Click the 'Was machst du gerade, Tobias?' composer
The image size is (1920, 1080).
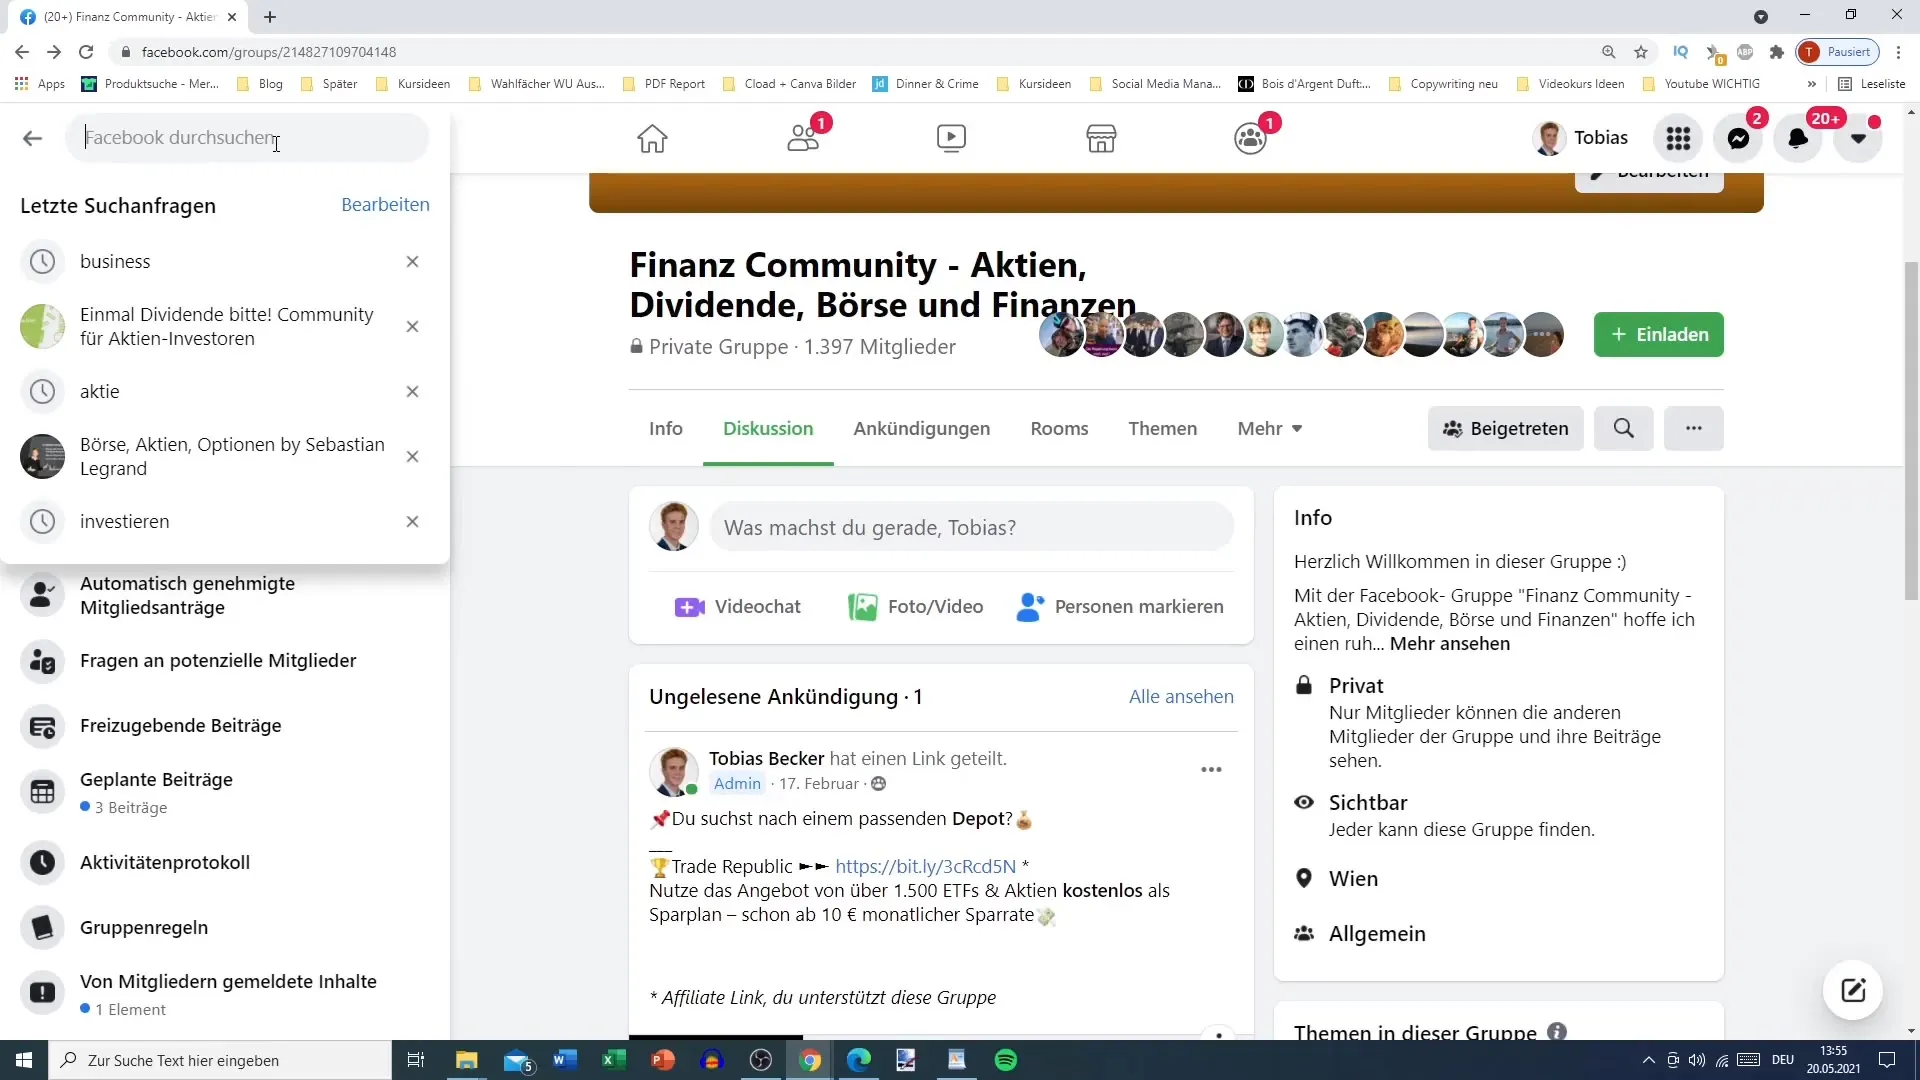(971, 527)
